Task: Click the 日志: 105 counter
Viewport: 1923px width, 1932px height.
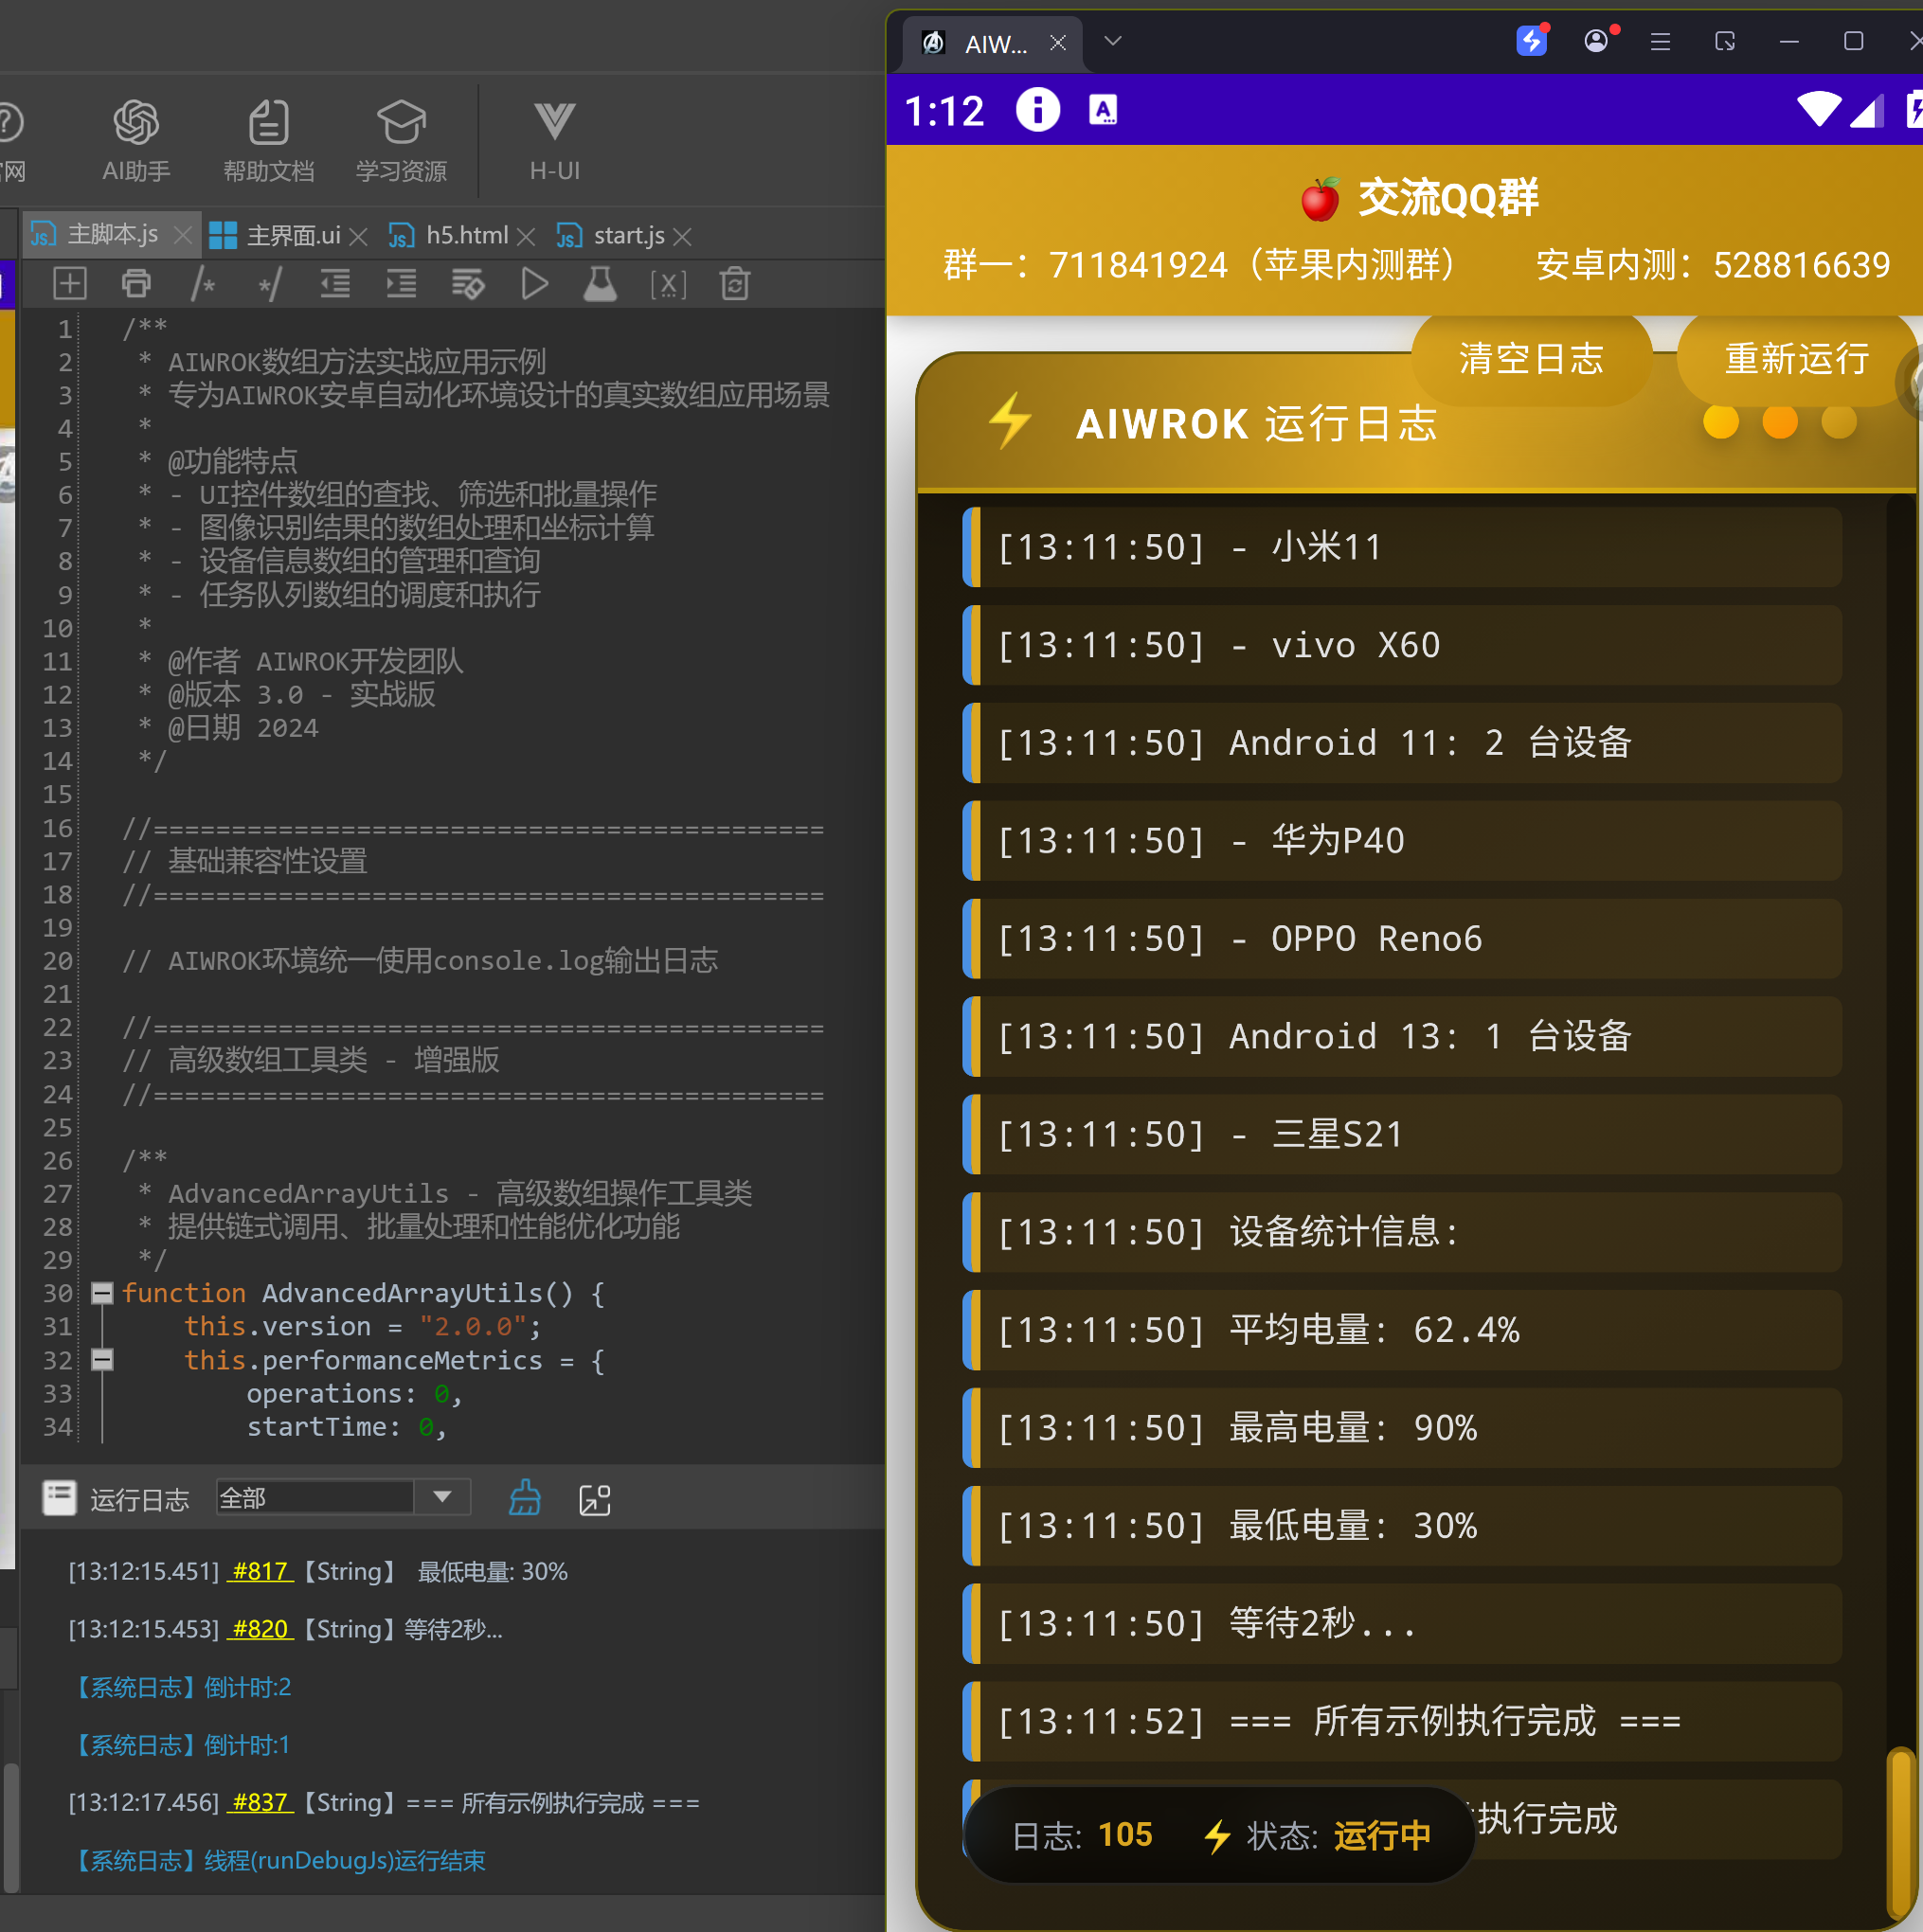Action: [x=1082, y=1835]
